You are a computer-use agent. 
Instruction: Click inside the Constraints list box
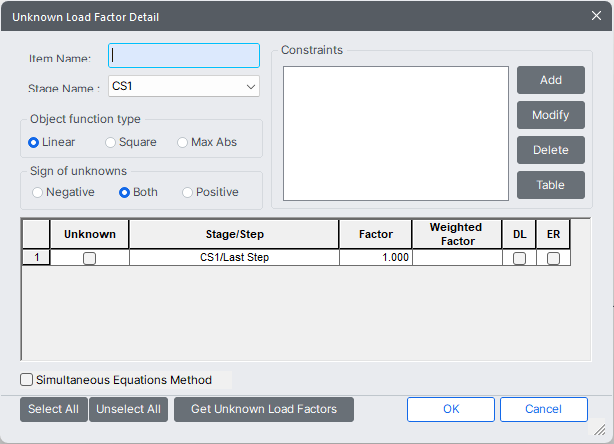click(396, 134)
